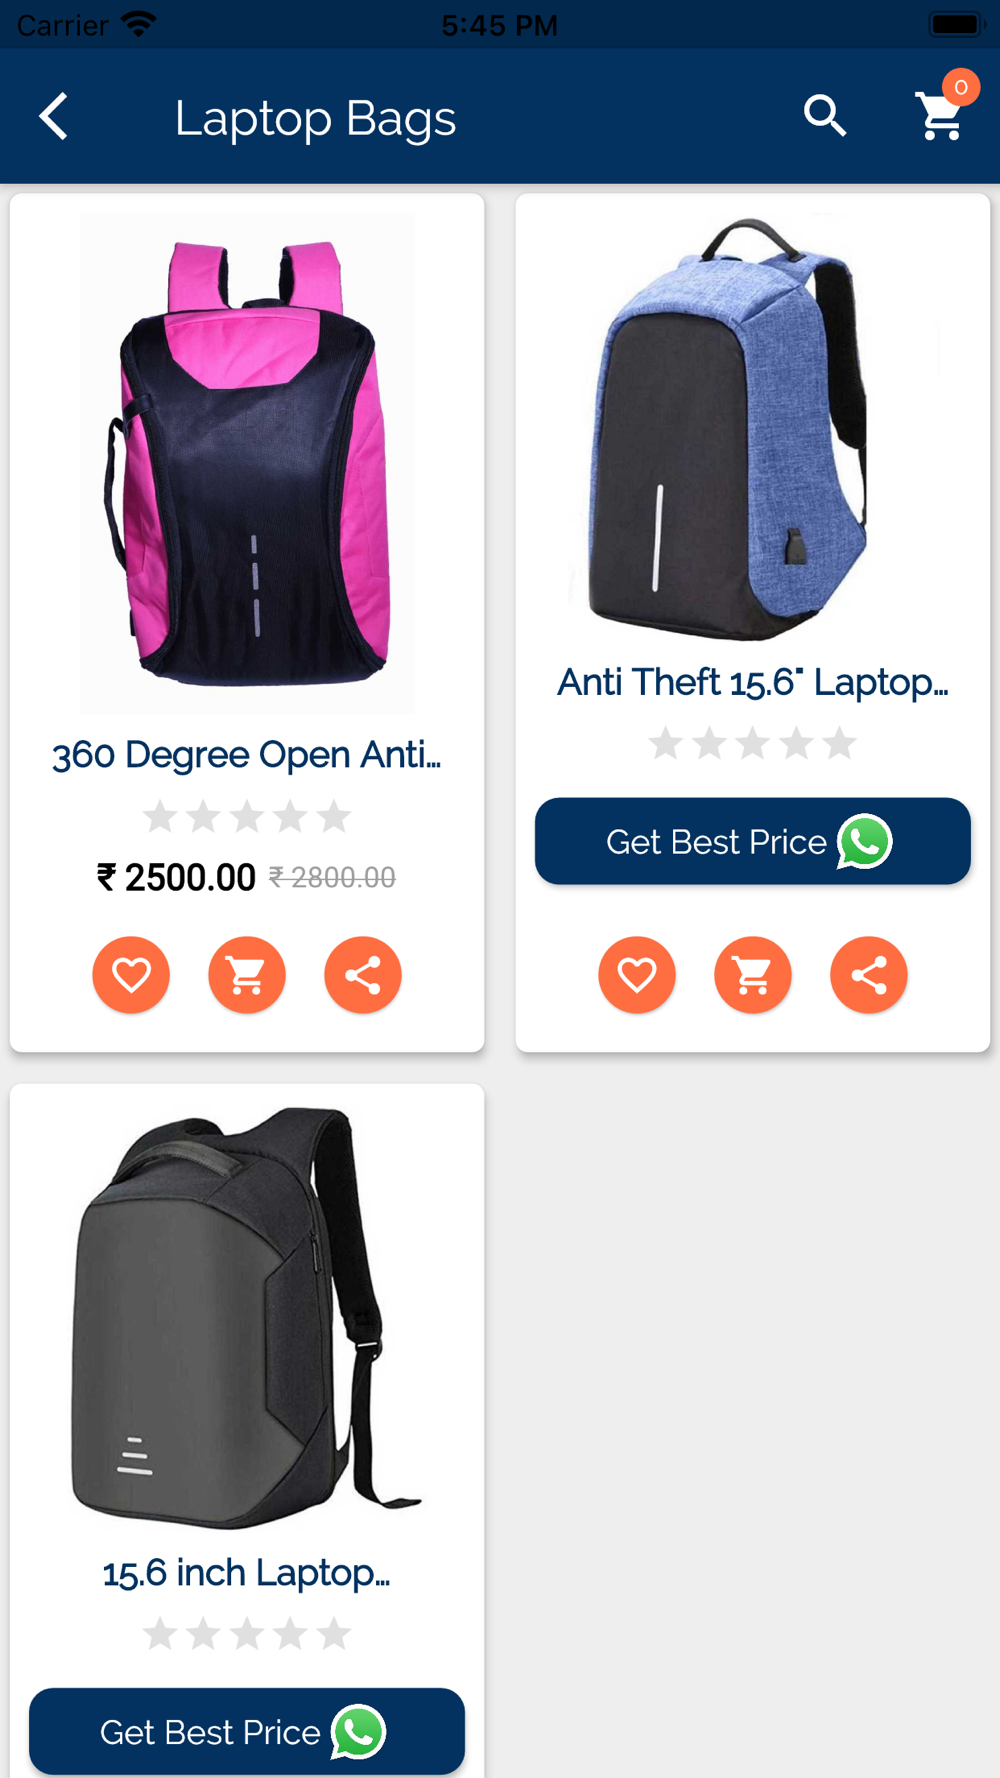
Task: Add 360 Degree bag to cart
Action: click(247, 974)
